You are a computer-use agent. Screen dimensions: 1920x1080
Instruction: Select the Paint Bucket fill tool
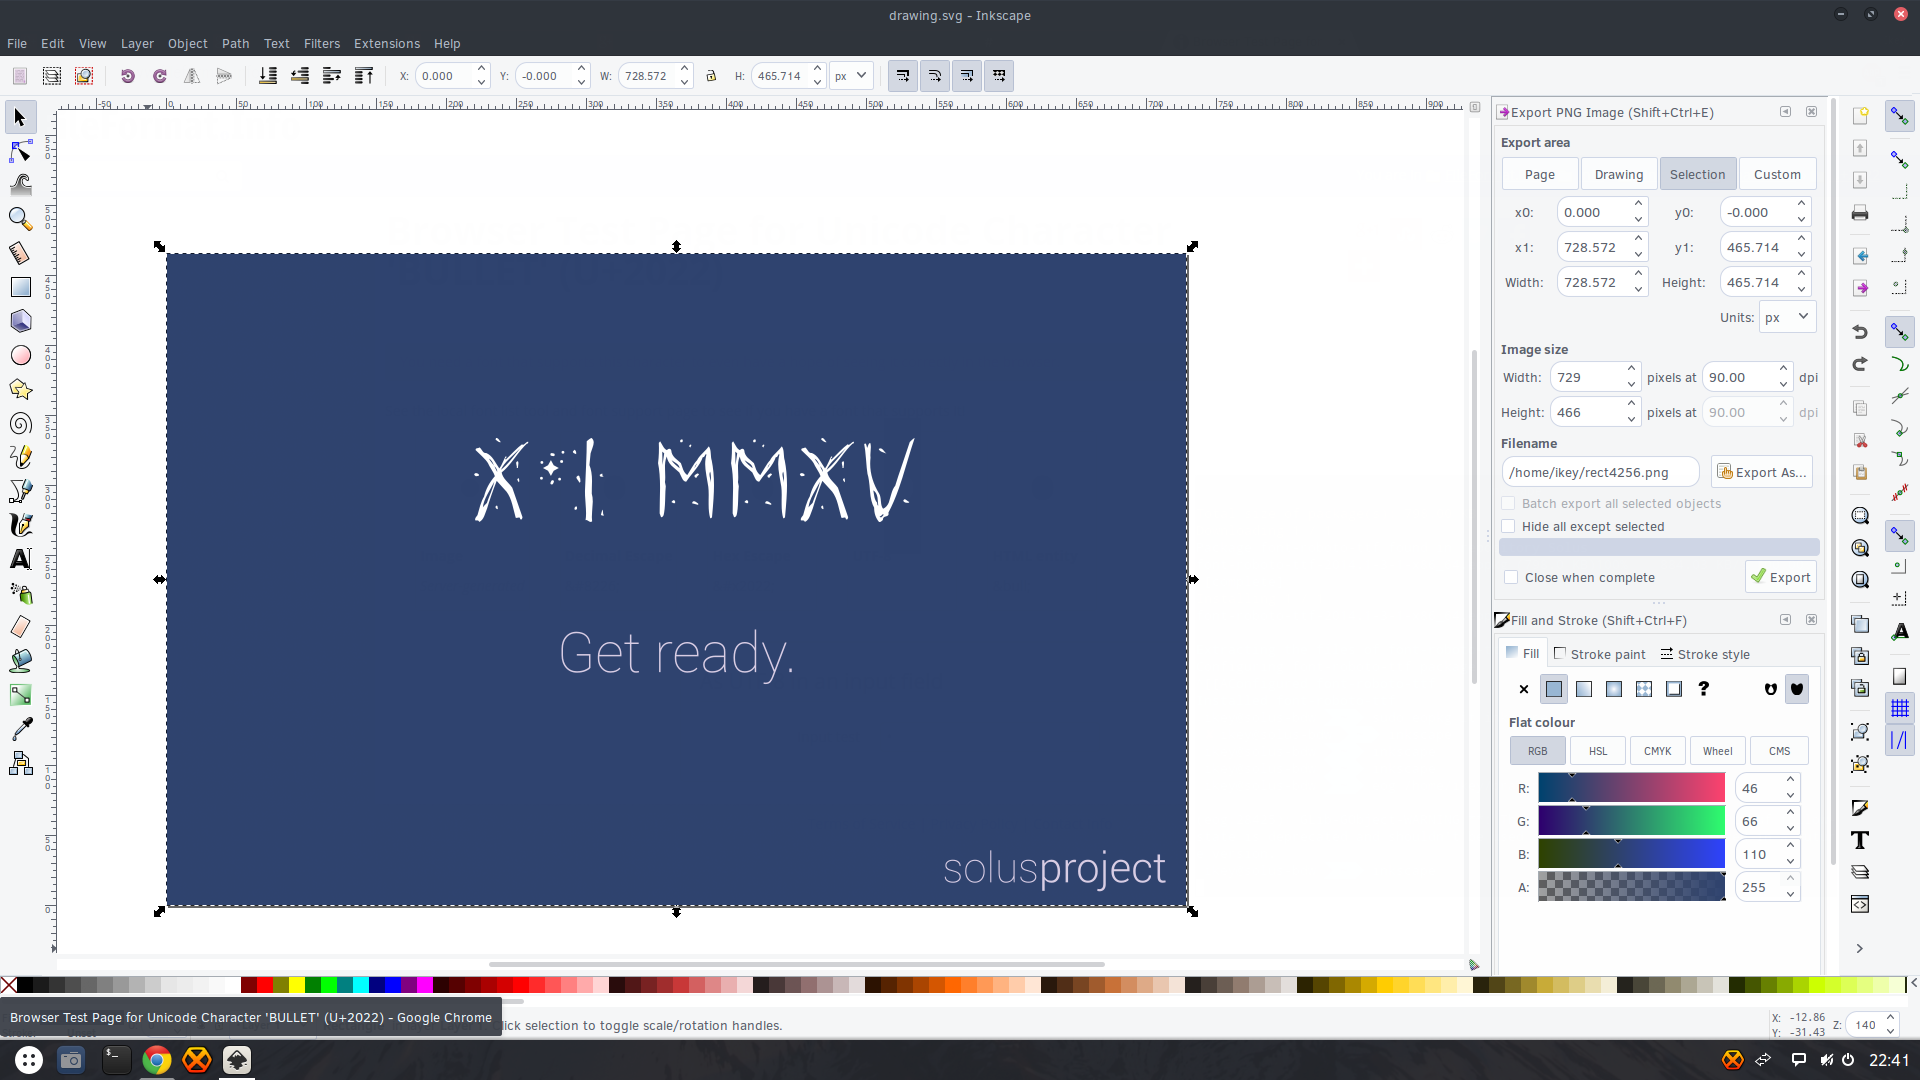20,661
